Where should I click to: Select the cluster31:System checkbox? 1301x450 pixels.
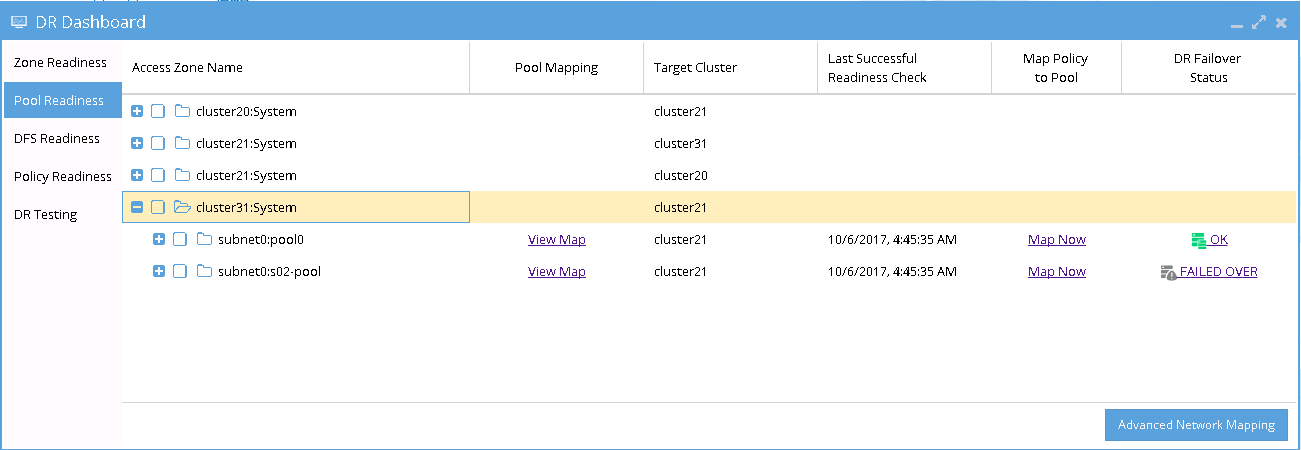point(158,208)
